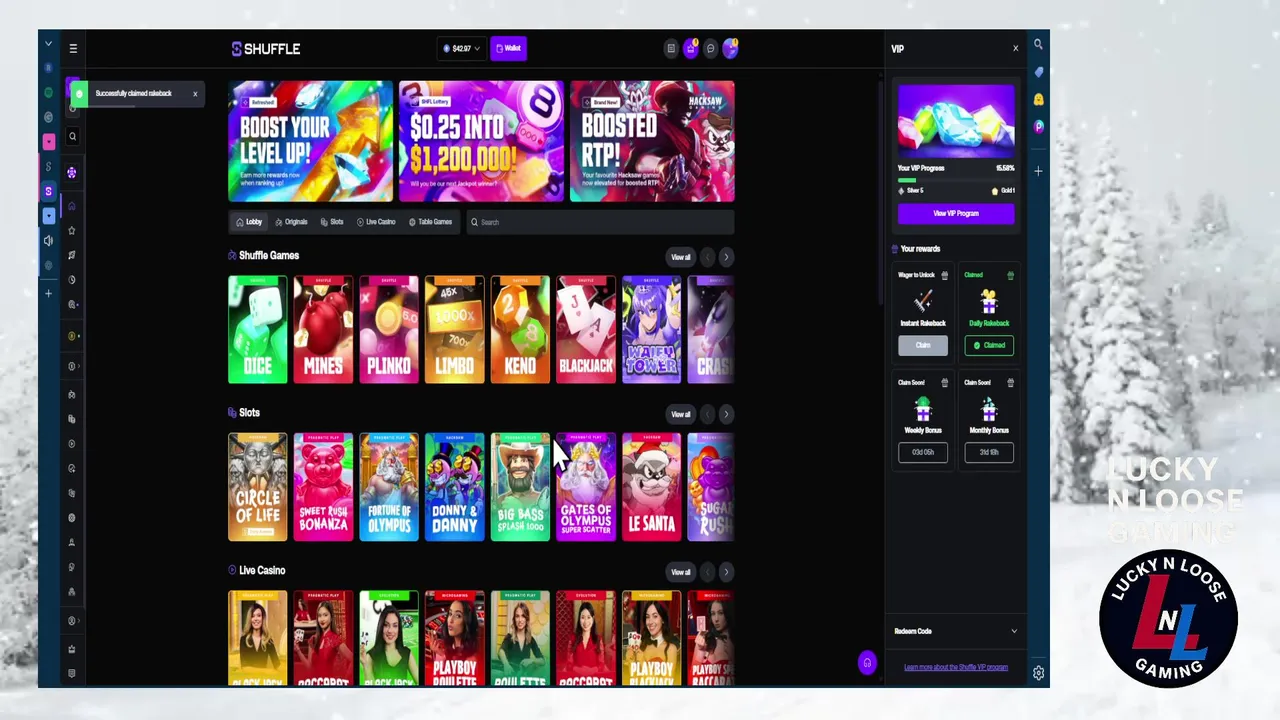Click the Shuffle logo

point(266,48)
